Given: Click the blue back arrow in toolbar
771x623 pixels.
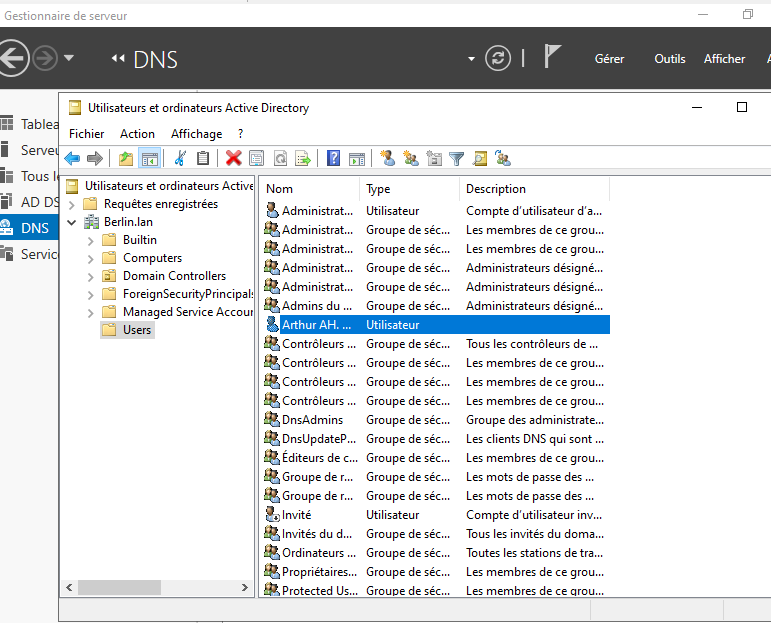Looking at the screenshot, I should 72,158.
